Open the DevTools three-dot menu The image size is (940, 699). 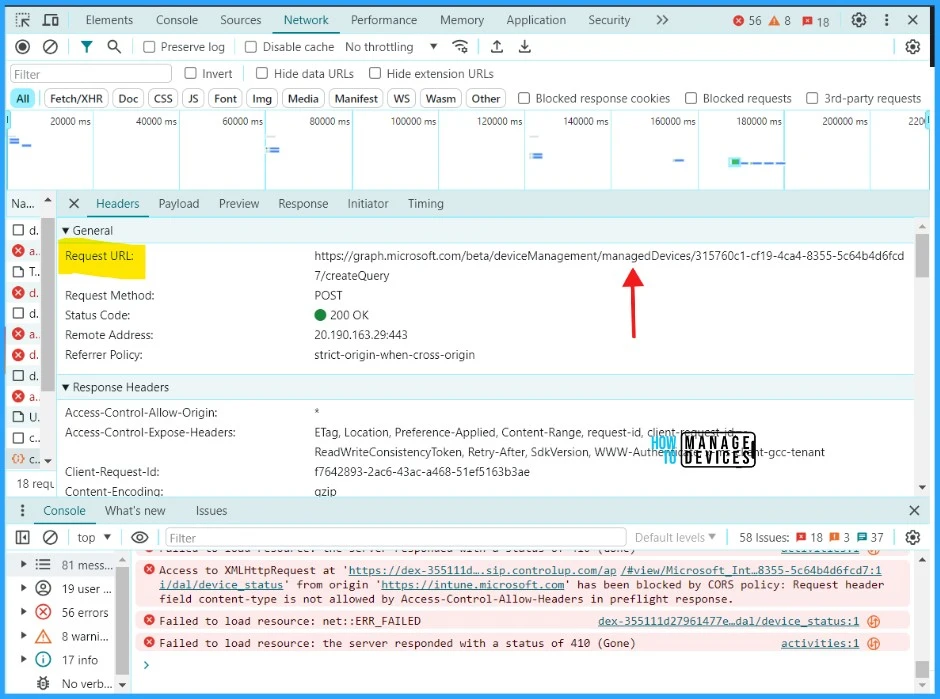(x=887, y=20)
